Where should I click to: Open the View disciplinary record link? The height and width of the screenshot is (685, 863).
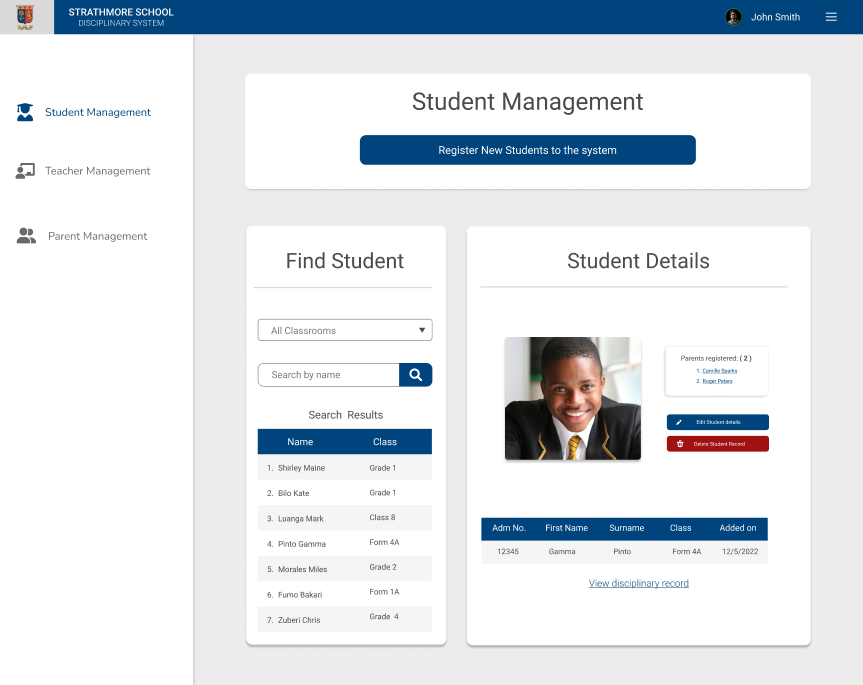pyautogui.click(x=638, y=583)
